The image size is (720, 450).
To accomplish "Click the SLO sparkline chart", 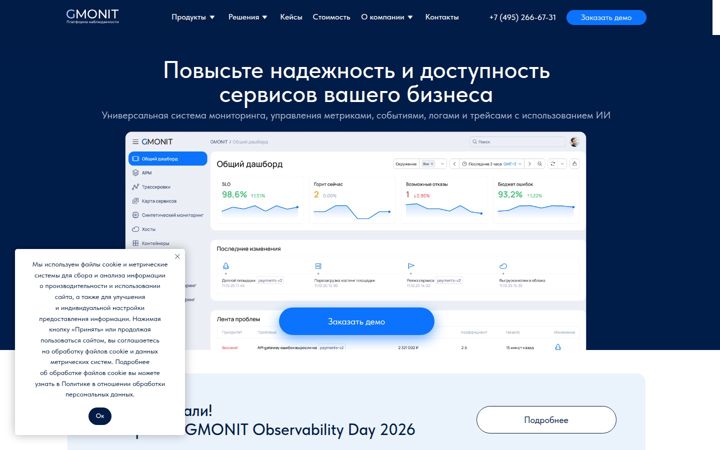I will click(x=260, y=209).
